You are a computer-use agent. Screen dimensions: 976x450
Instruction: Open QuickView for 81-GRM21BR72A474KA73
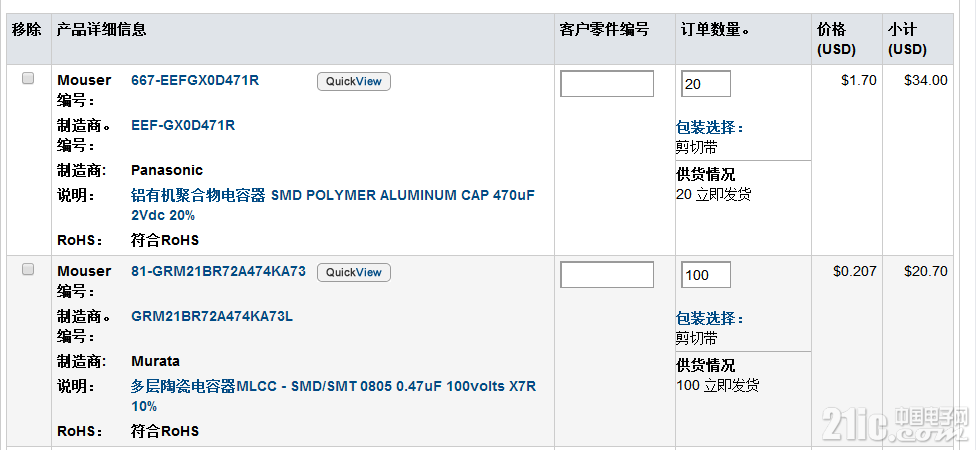(x=354, y=273)
